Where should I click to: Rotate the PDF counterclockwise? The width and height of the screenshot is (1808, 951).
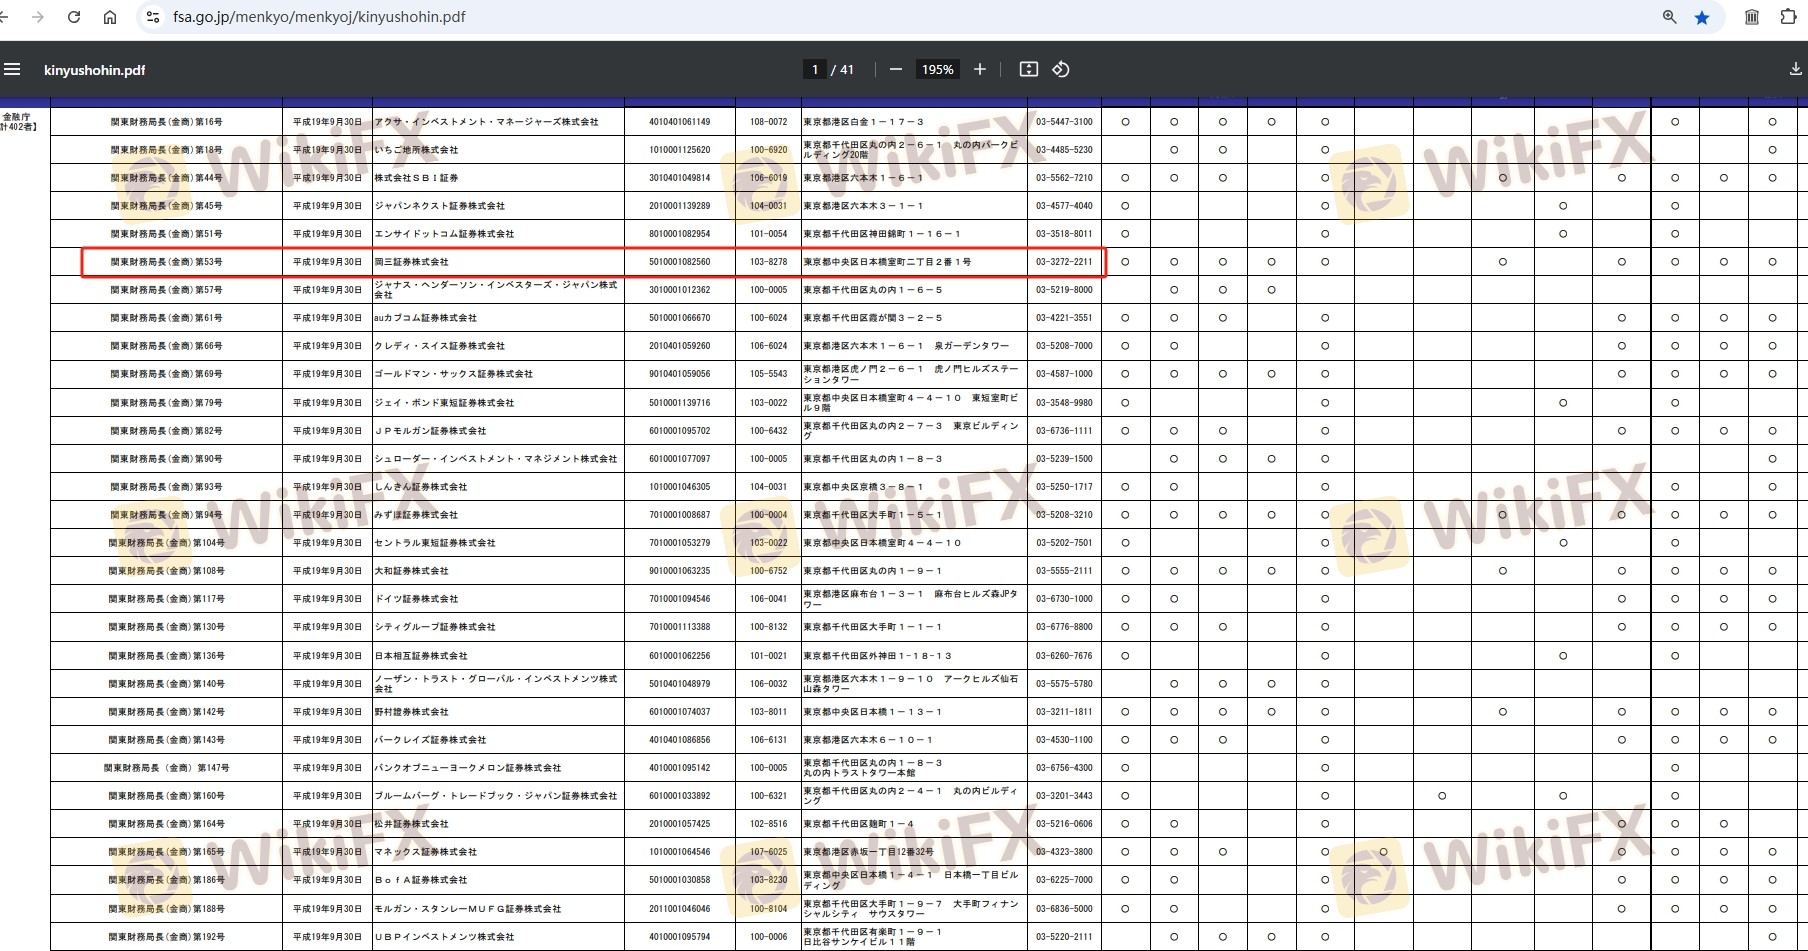(x=1061, y=69)
